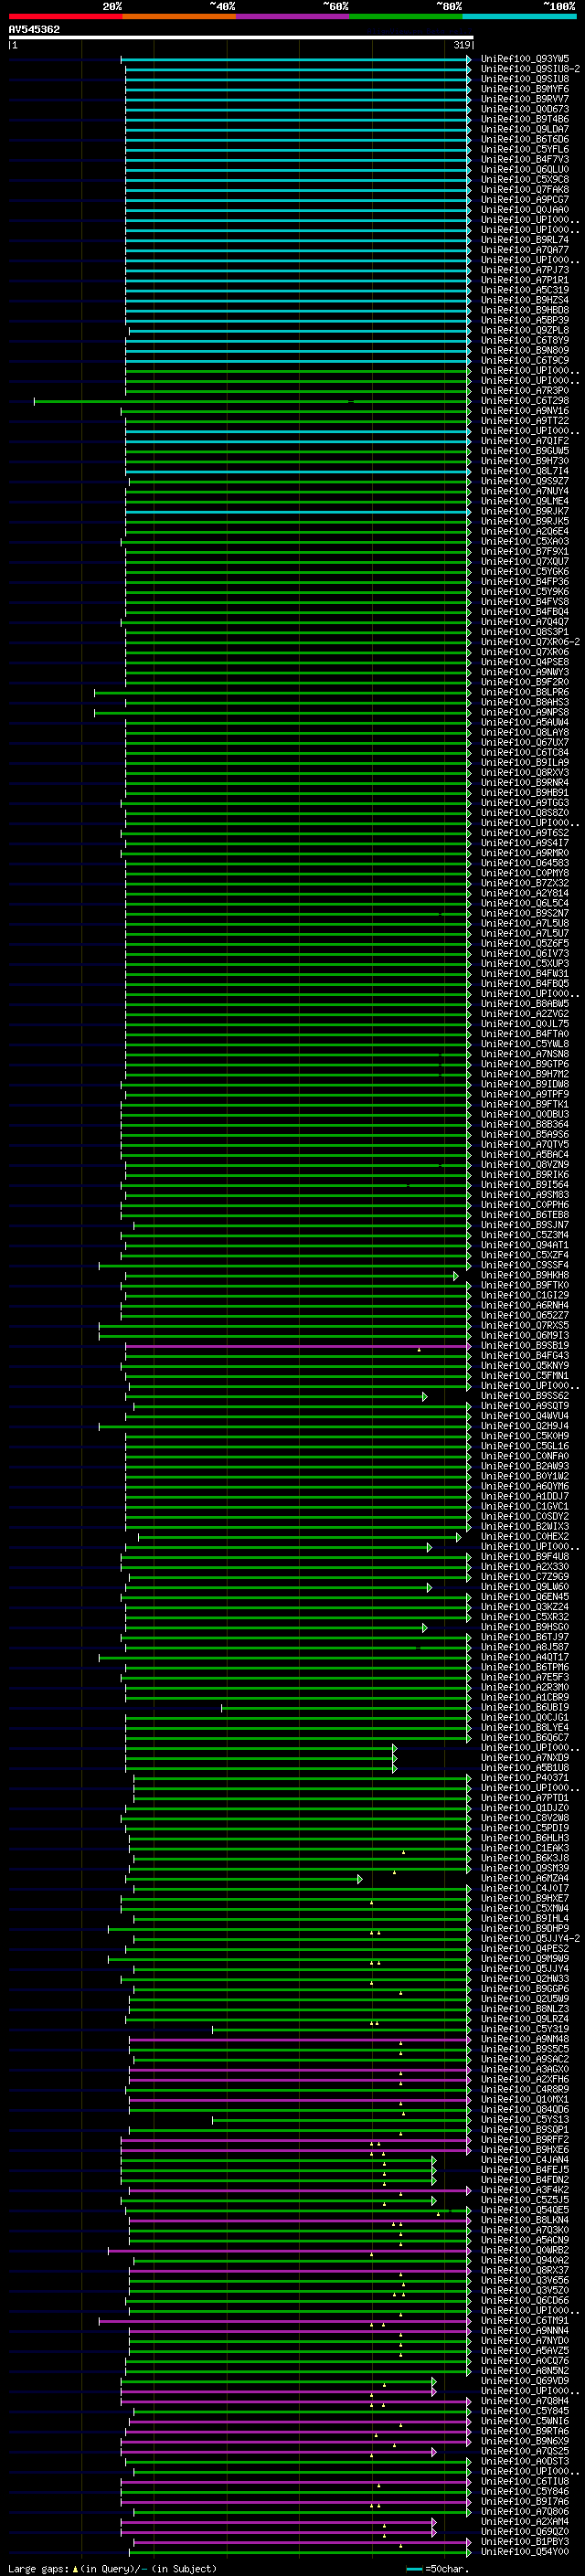
Task: Click the UniRef100_Q54Y00 hit label
Action: point(525,2552)
